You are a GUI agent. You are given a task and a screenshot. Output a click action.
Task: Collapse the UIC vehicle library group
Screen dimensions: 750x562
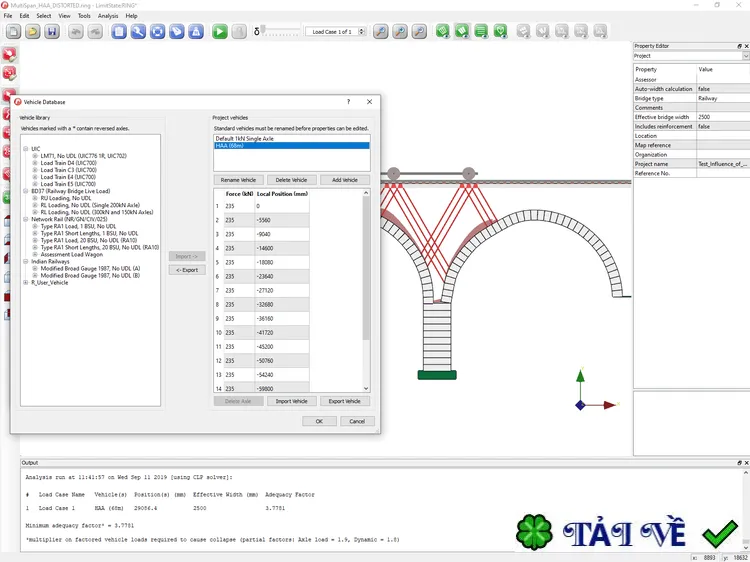26,149
